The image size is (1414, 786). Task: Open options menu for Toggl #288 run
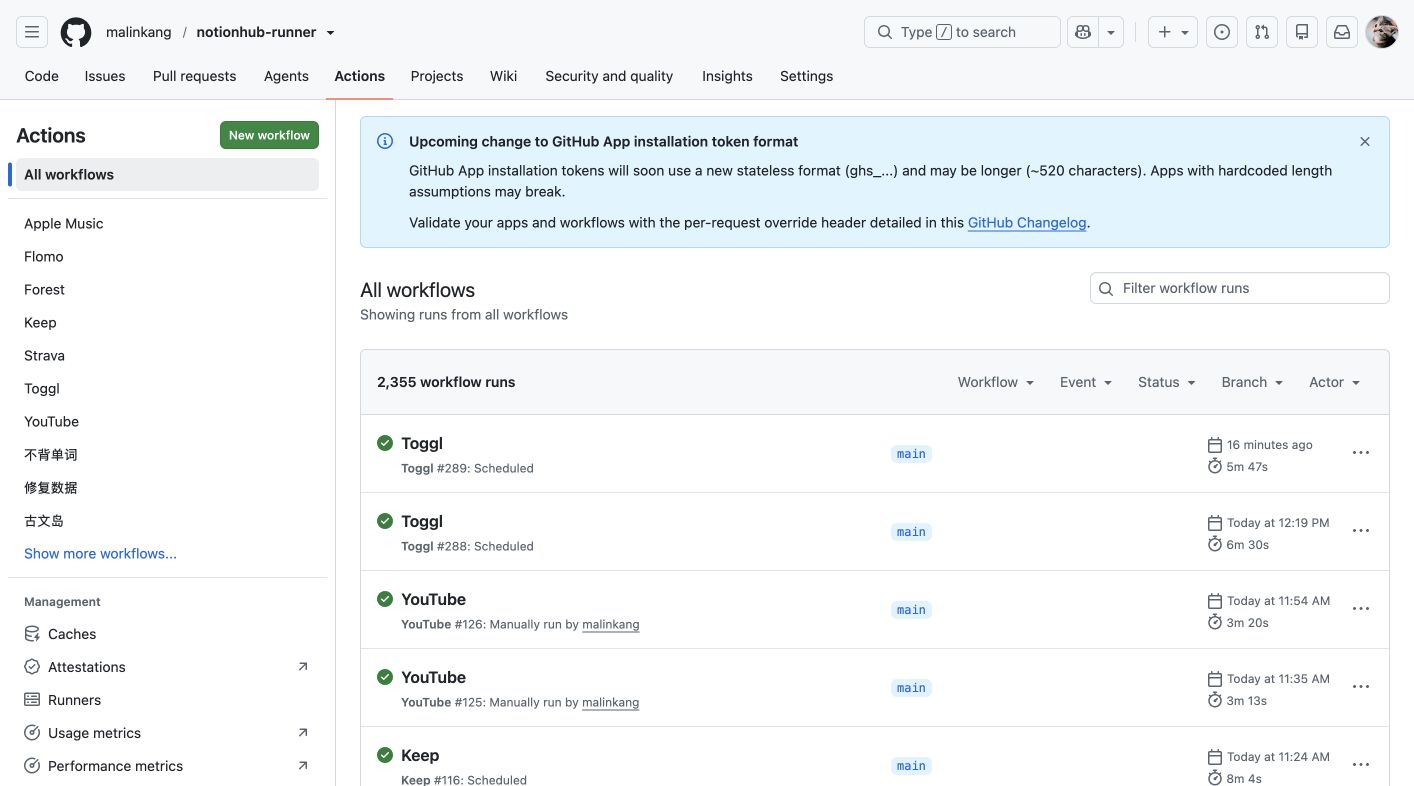(1361, 531)
